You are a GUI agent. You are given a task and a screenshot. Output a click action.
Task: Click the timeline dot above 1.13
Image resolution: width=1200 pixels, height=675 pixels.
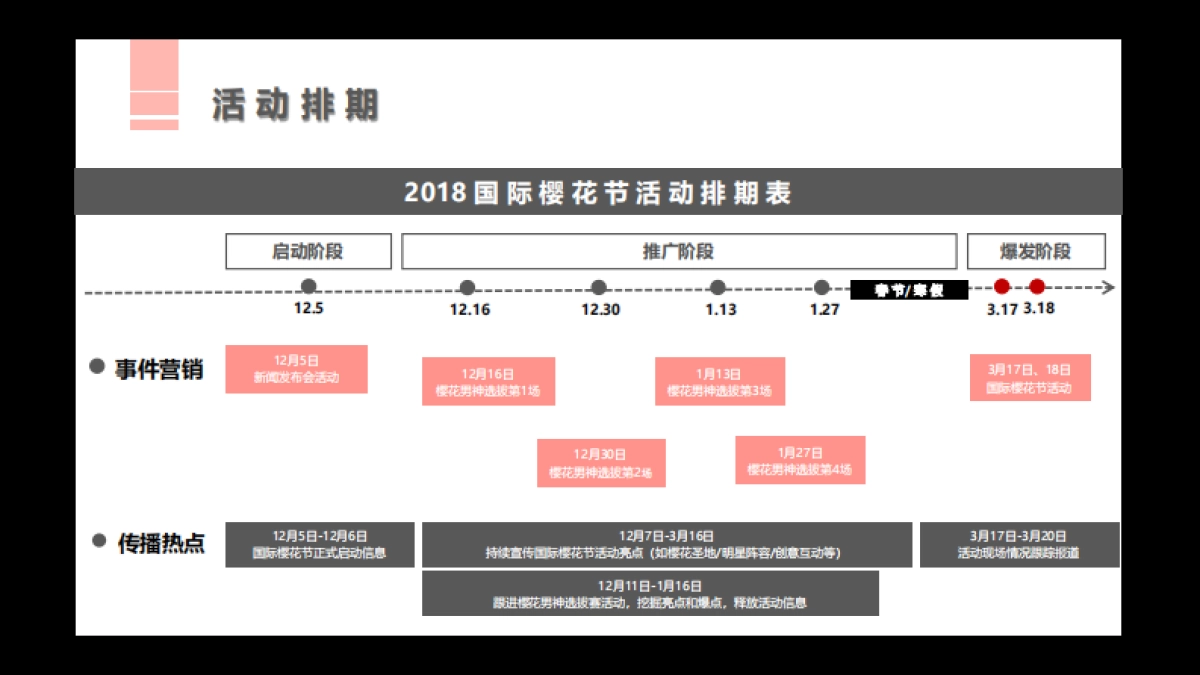718,287
